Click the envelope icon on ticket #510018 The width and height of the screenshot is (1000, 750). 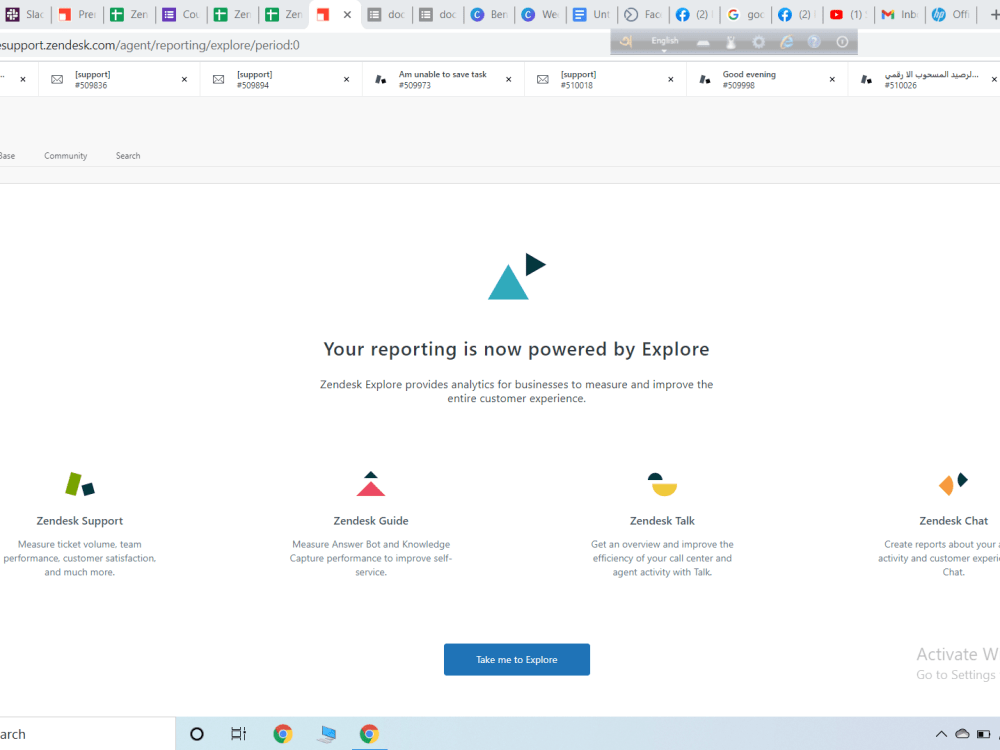[543, 80]
